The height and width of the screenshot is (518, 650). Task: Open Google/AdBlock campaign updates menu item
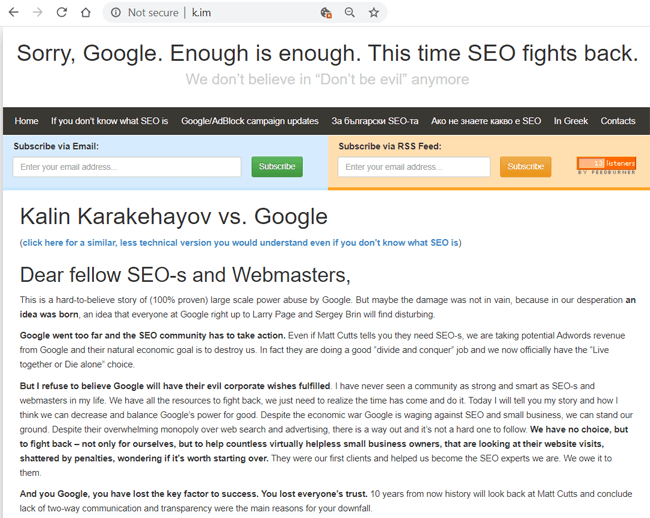[x=250, y=121]
